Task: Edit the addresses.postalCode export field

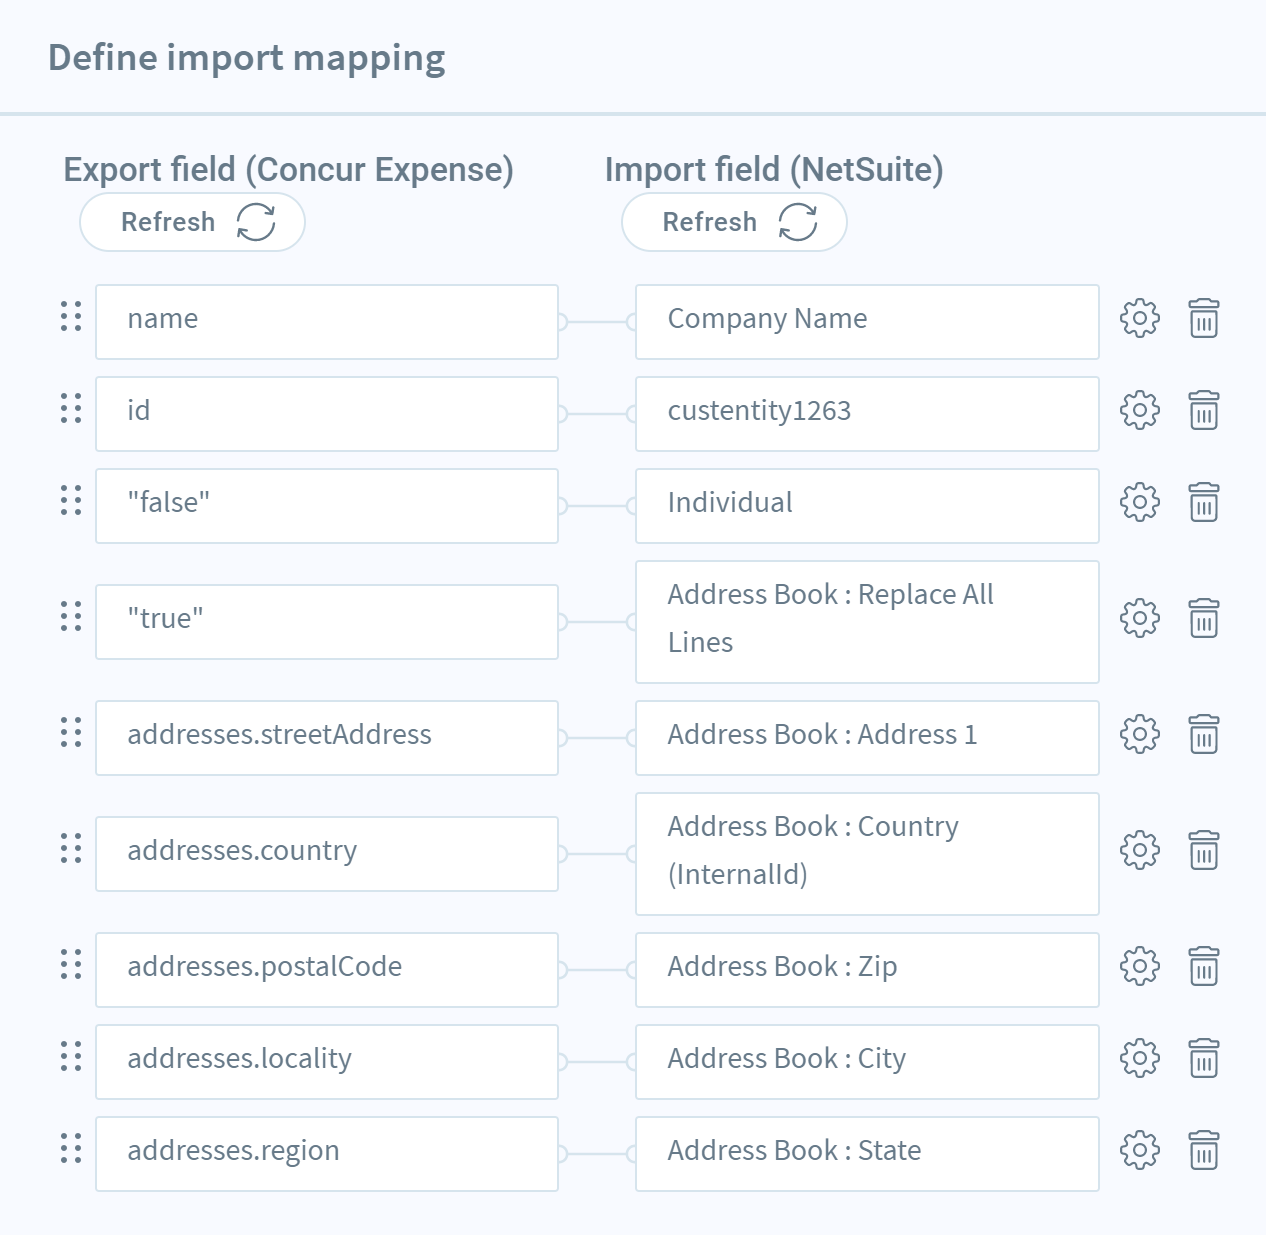Action: (327, 970)
